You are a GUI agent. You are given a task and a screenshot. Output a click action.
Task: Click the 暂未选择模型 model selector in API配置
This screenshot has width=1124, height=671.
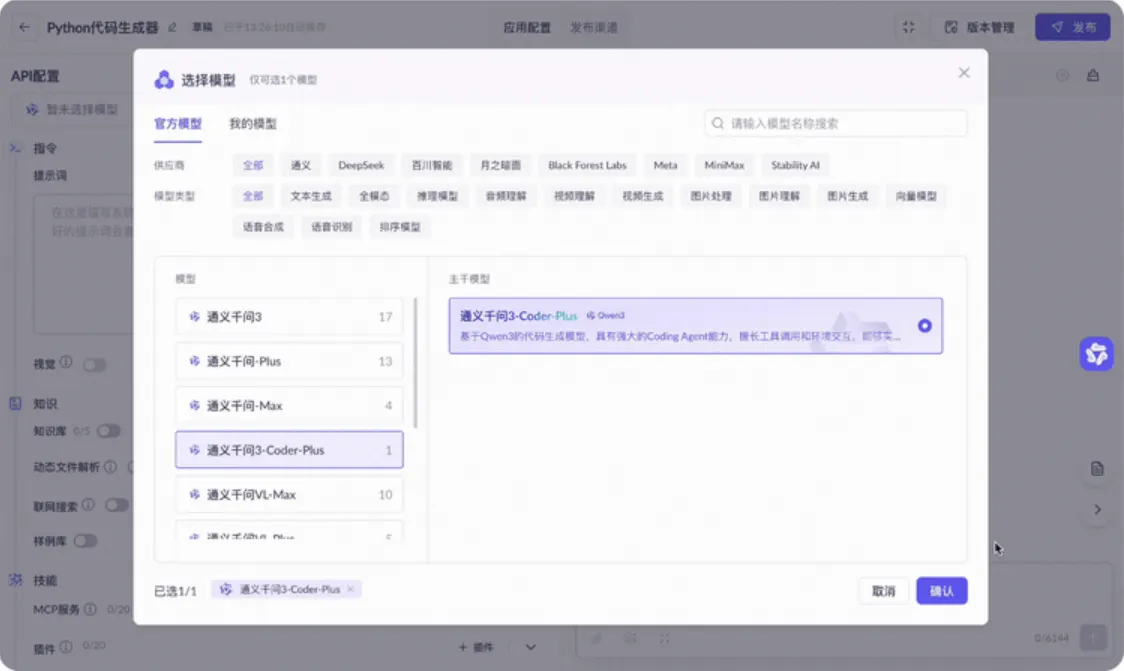tap(73, 109)
